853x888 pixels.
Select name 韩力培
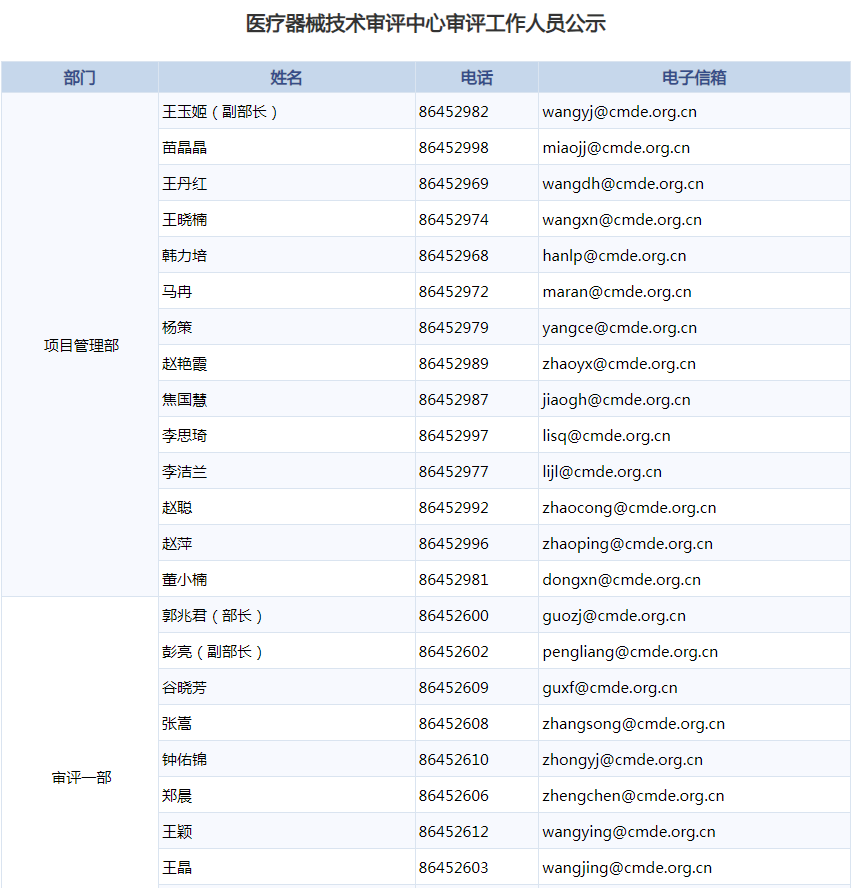tap(185, 256)
